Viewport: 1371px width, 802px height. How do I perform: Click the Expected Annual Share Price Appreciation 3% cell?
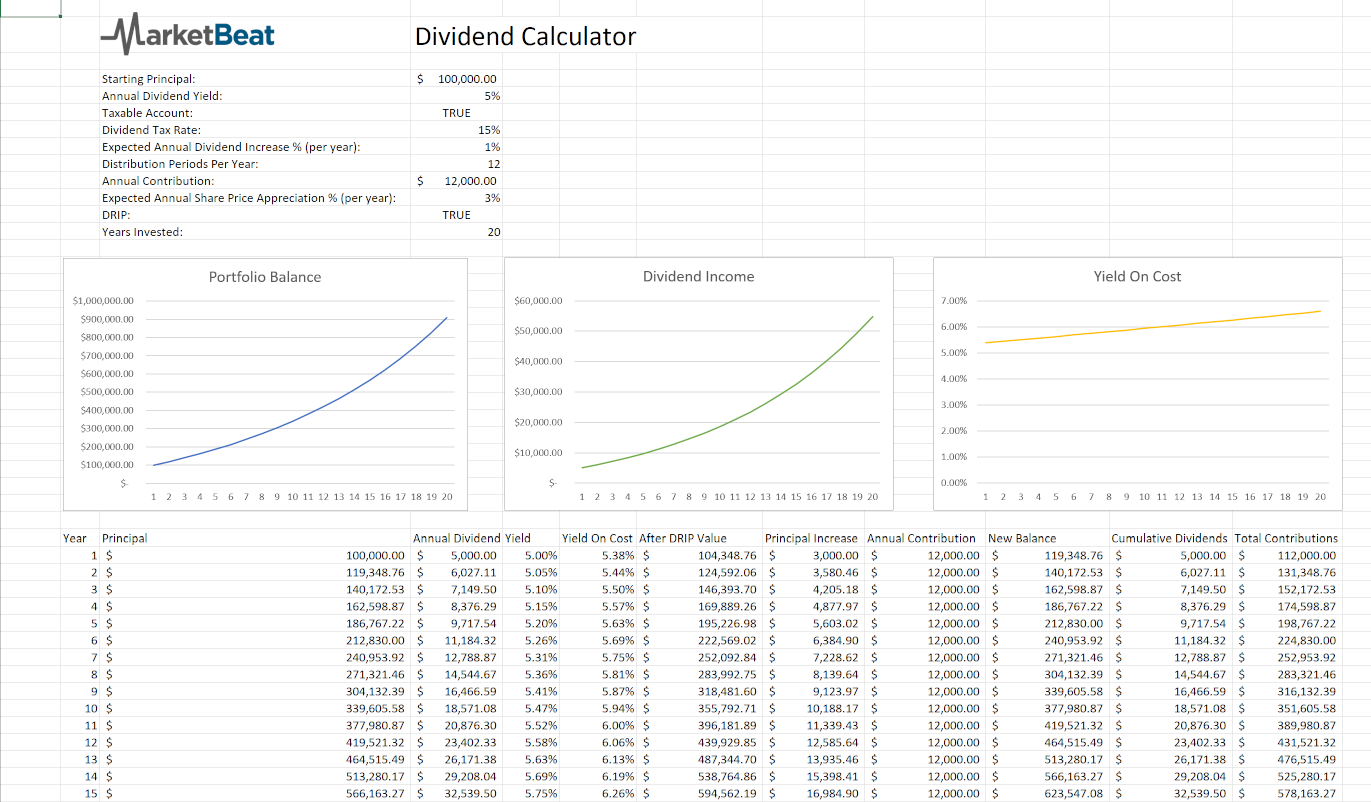[x=491, y=198]
